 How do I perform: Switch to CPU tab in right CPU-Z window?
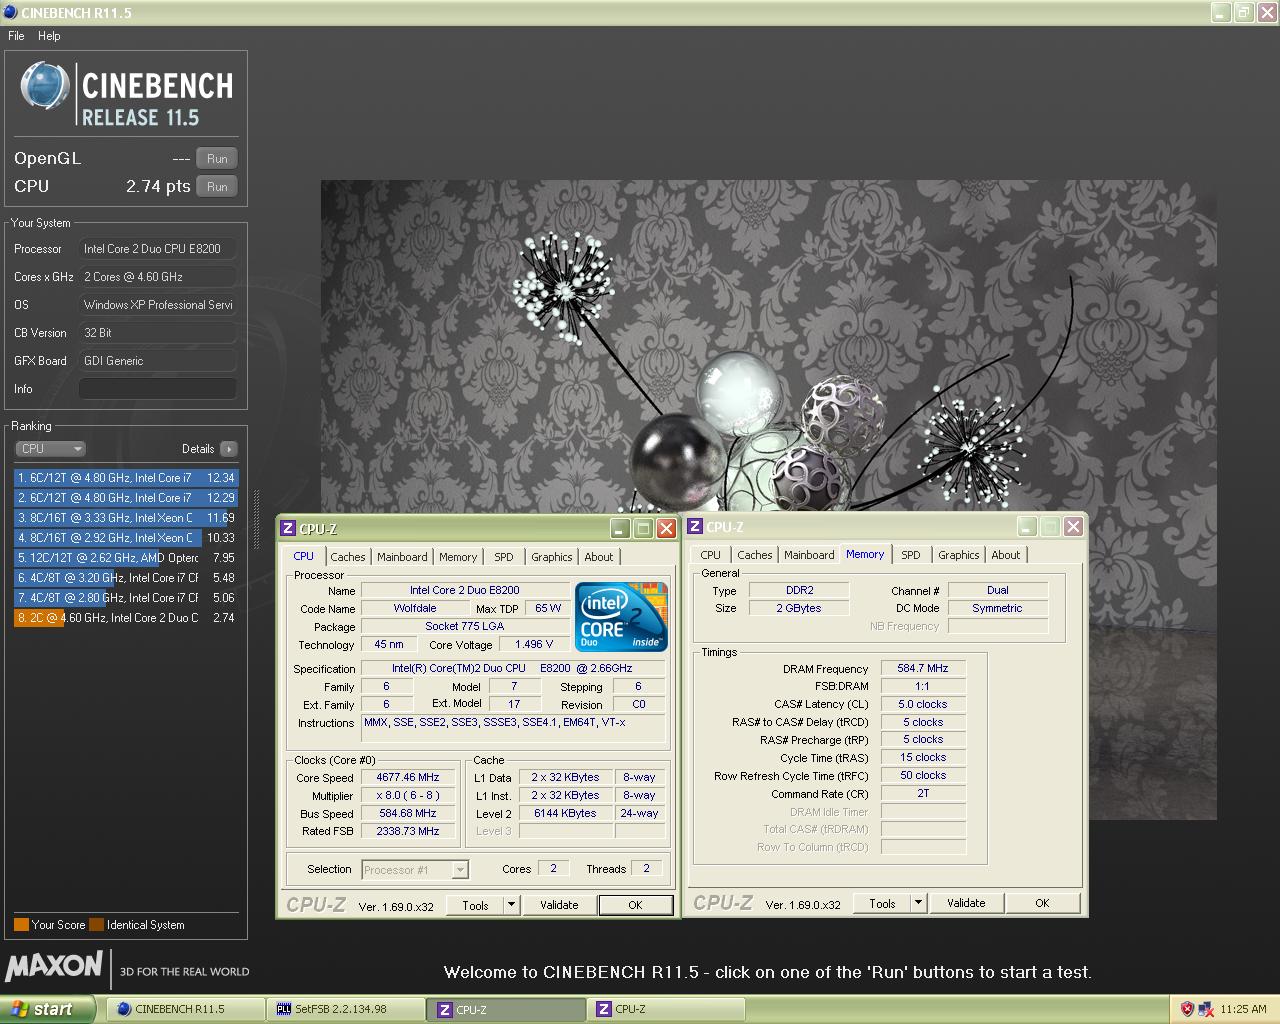(710, 555)
